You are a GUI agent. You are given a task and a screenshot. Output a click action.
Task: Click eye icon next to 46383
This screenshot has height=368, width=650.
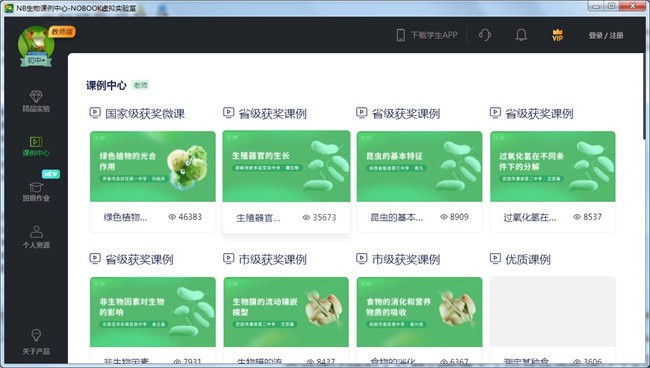click(172, 217)
